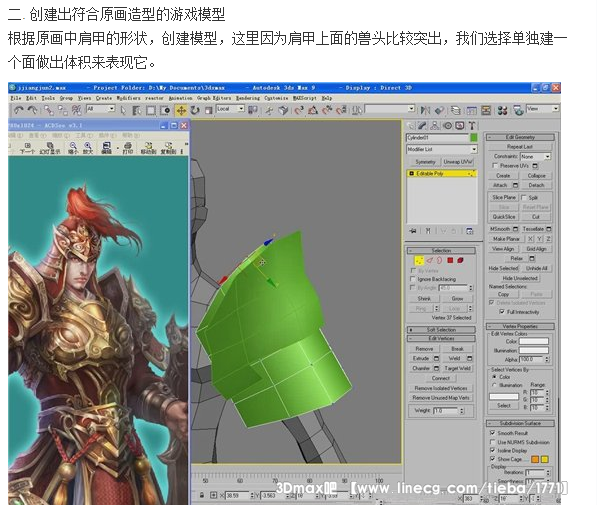
Task: Click Zoom In magnifier in ACDSee window
Action: (x=88, y=148)
